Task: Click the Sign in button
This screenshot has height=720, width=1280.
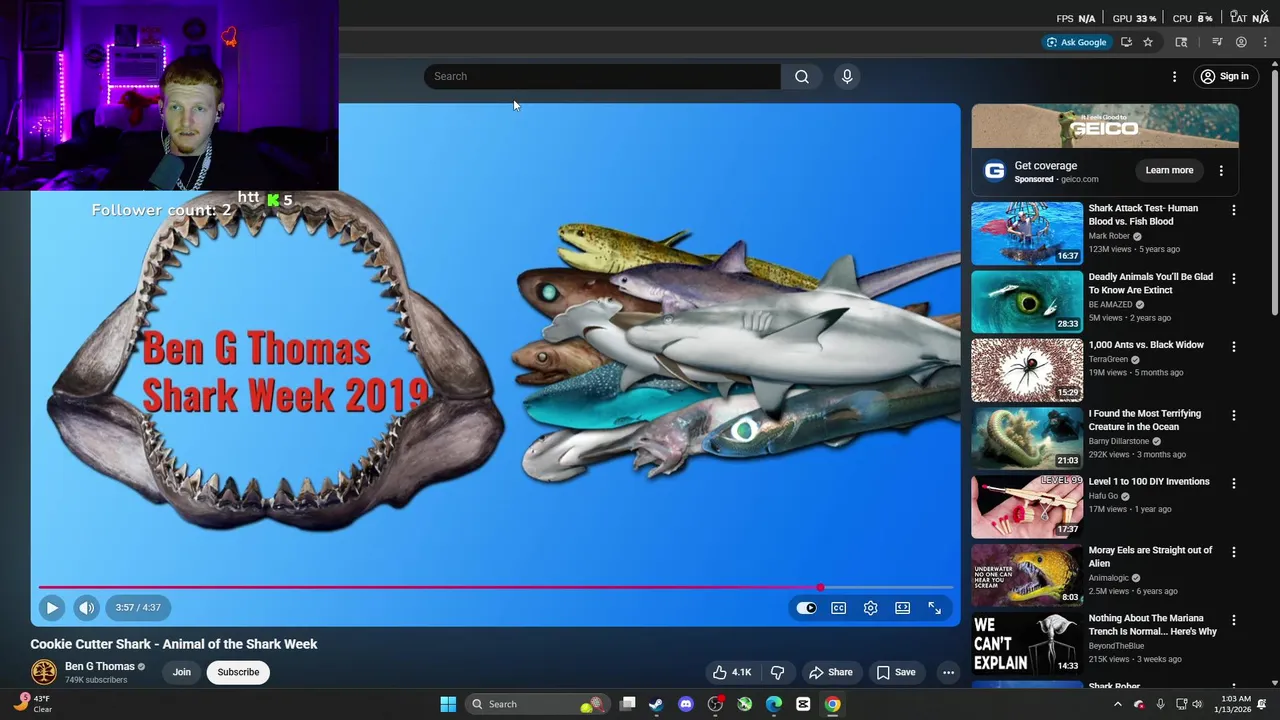Action: 1225,76
